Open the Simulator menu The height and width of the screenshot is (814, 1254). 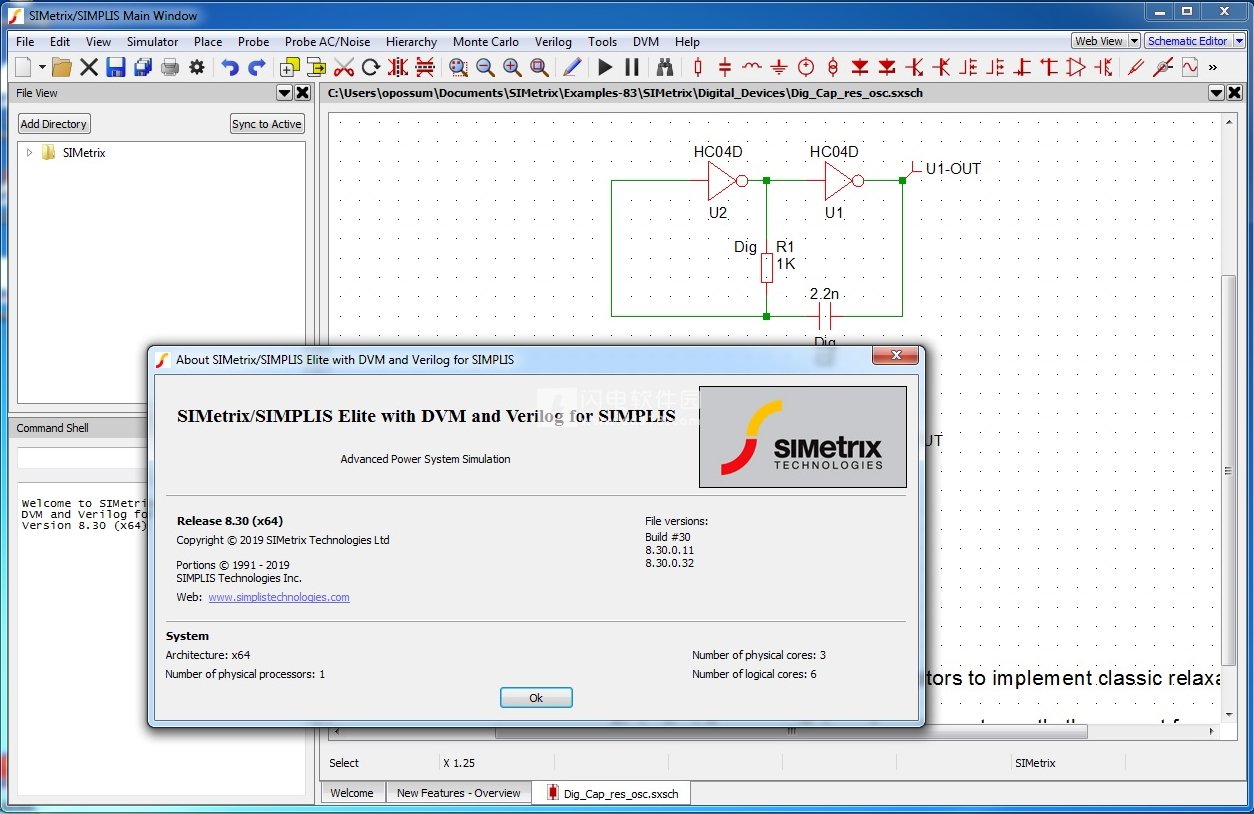tap(152, 42)
